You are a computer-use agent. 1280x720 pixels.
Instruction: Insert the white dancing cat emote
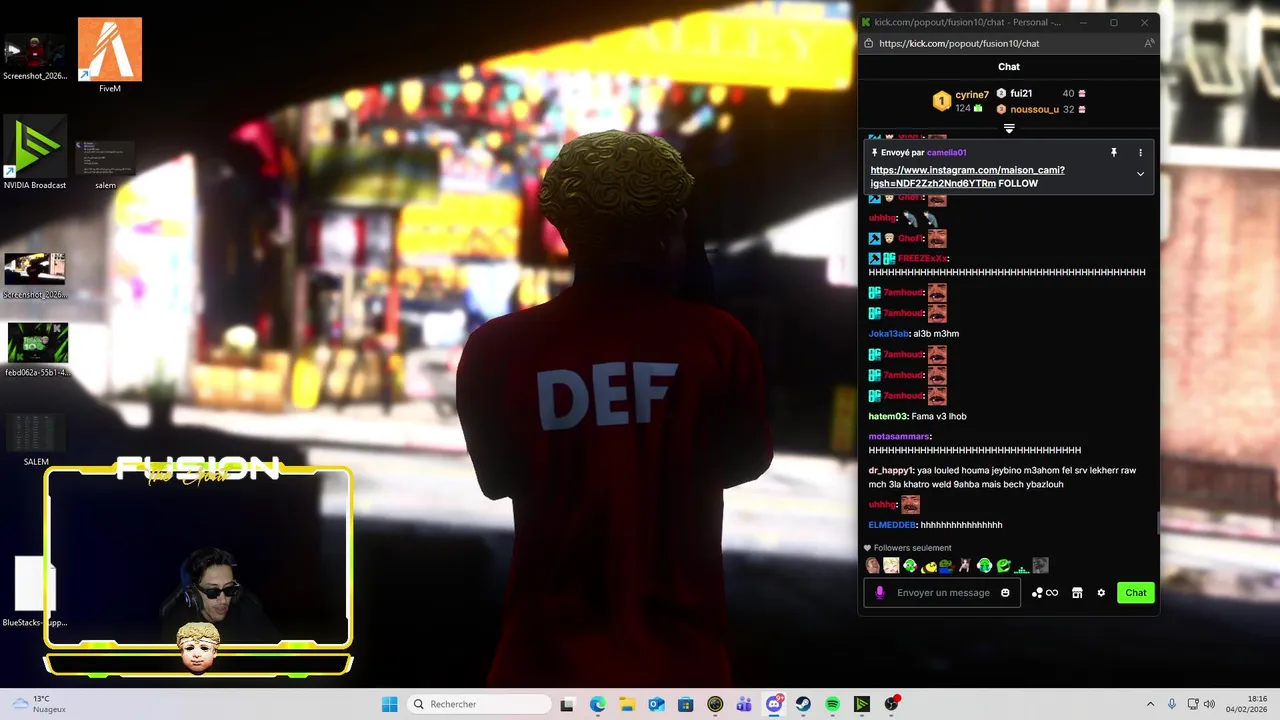[965, 566]
